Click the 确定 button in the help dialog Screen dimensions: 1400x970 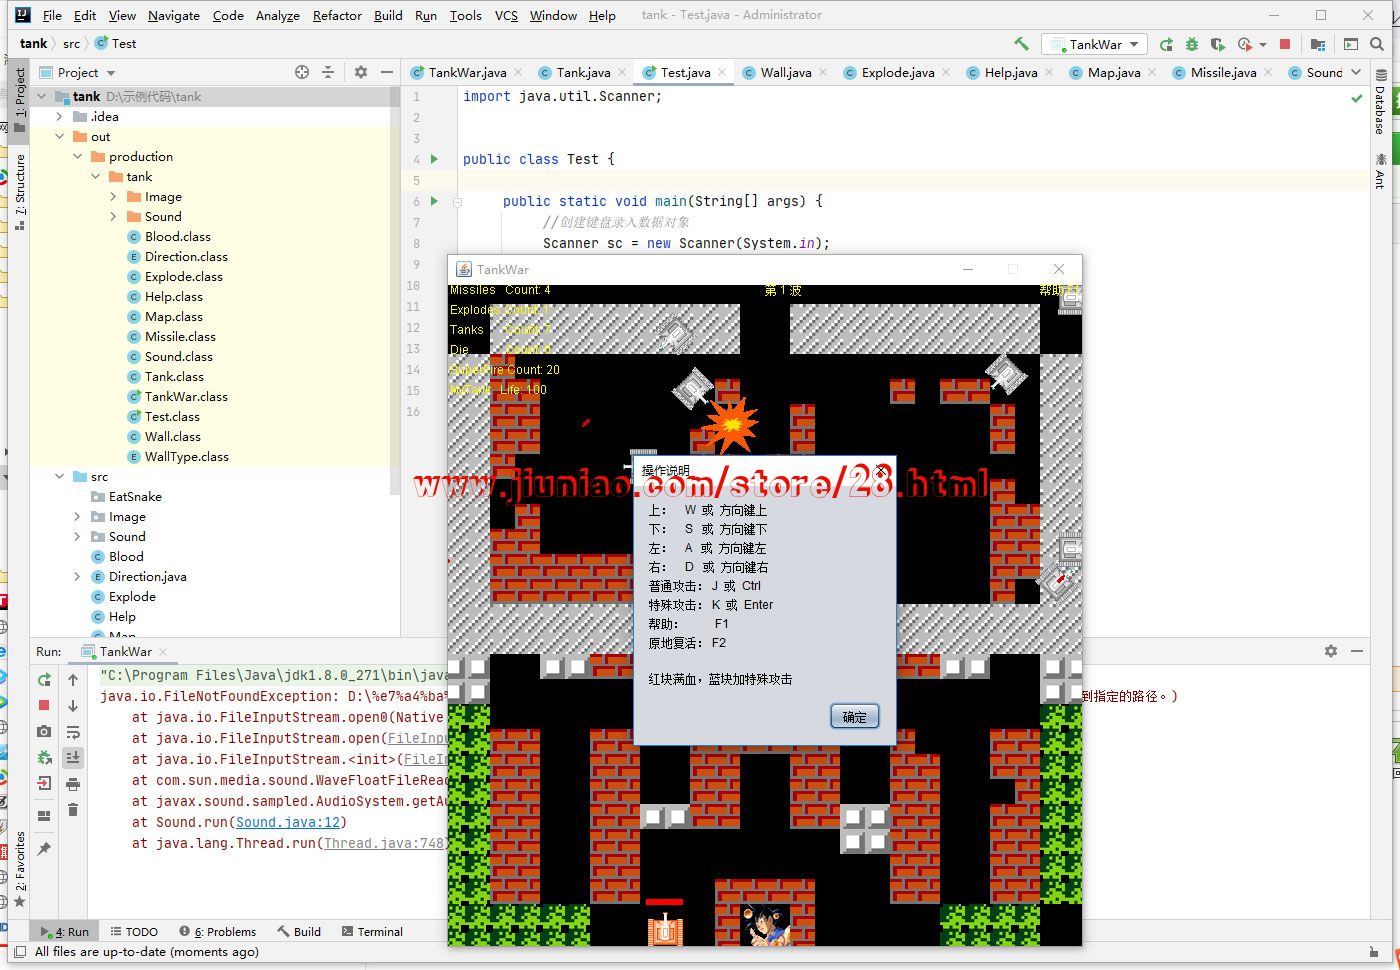click(854, 717)
